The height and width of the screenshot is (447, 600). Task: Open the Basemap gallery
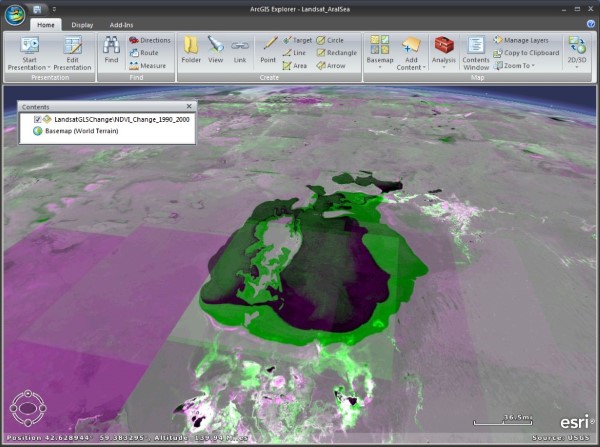point(380,52)
